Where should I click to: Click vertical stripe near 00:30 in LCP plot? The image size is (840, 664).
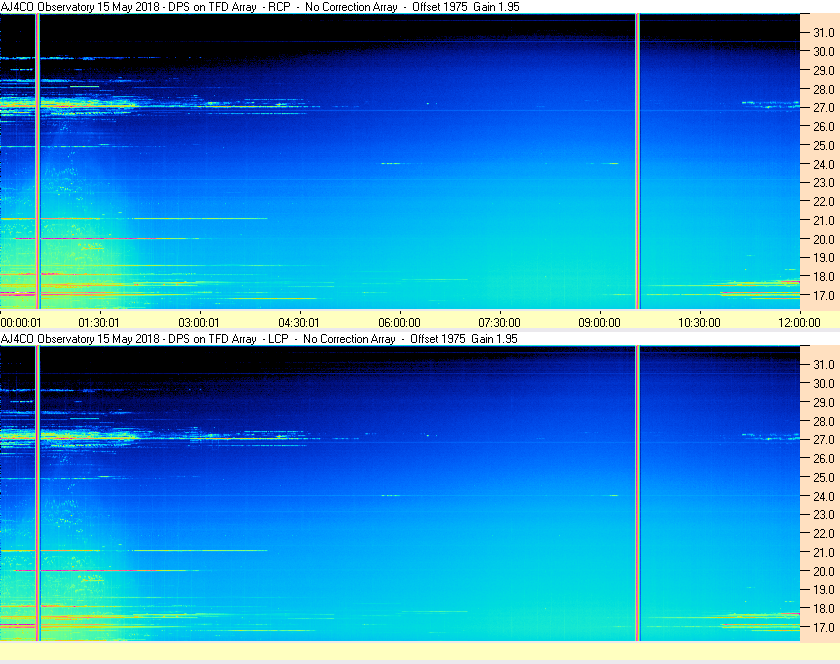tap(38, 493)
